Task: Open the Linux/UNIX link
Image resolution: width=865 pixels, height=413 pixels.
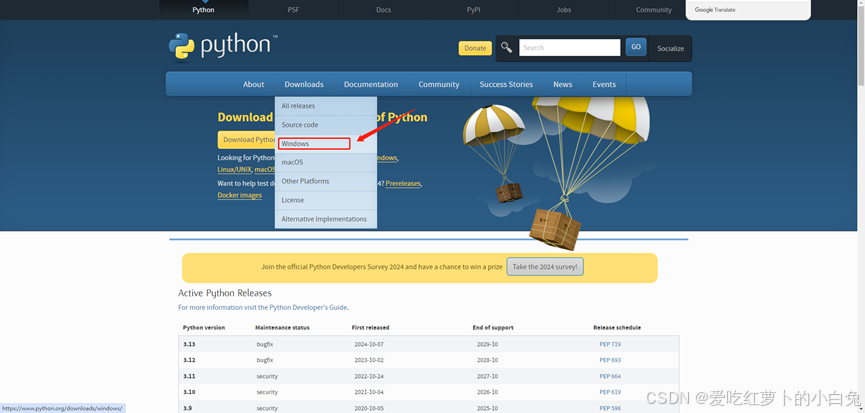Action: pos(234,169)
